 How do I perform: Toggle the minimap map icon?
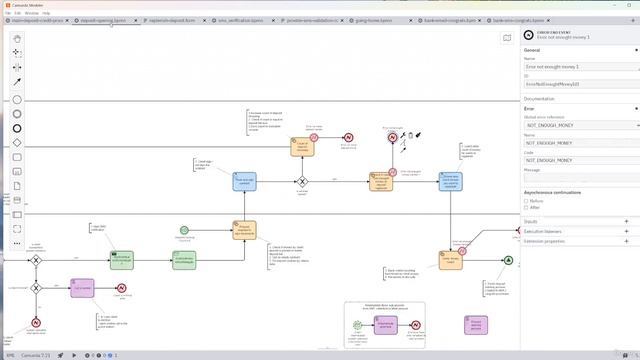click(507, 38)
